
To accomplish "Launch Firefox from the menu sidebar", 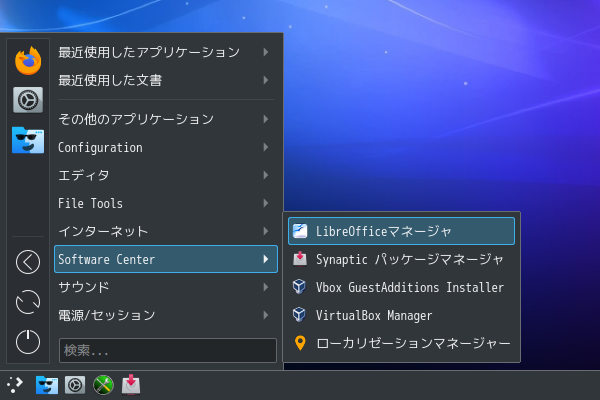I will point(28,60).
